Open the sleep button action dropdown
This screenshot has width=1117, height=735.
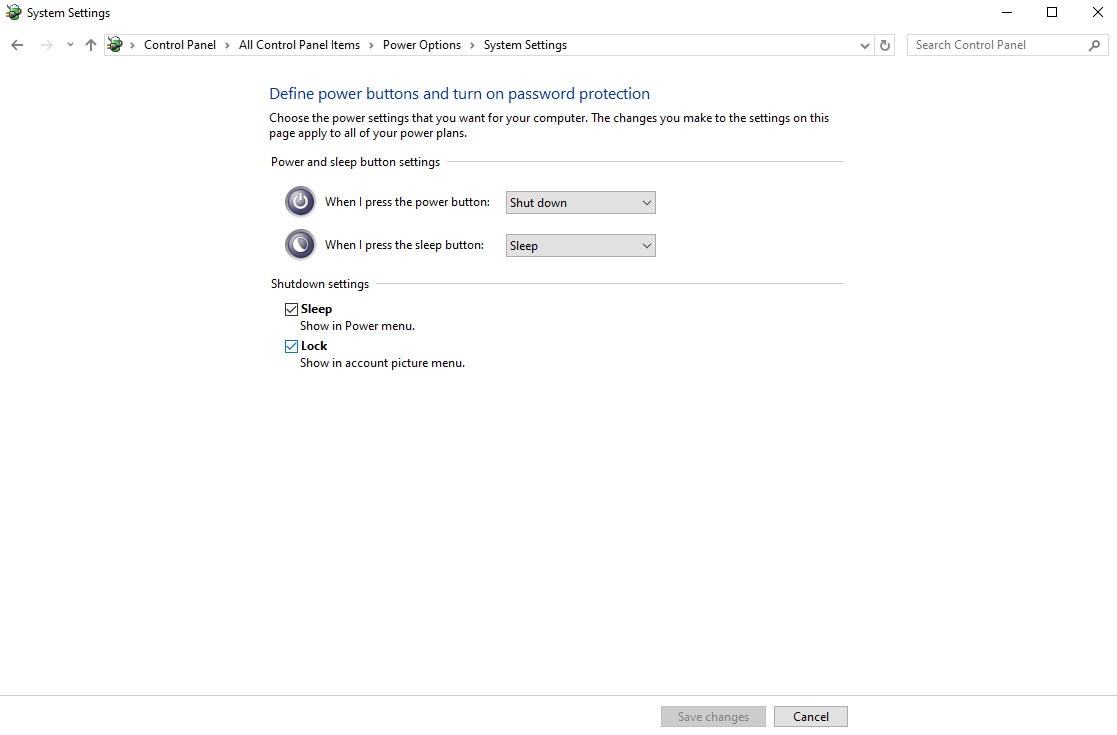[x=580, y=246]
